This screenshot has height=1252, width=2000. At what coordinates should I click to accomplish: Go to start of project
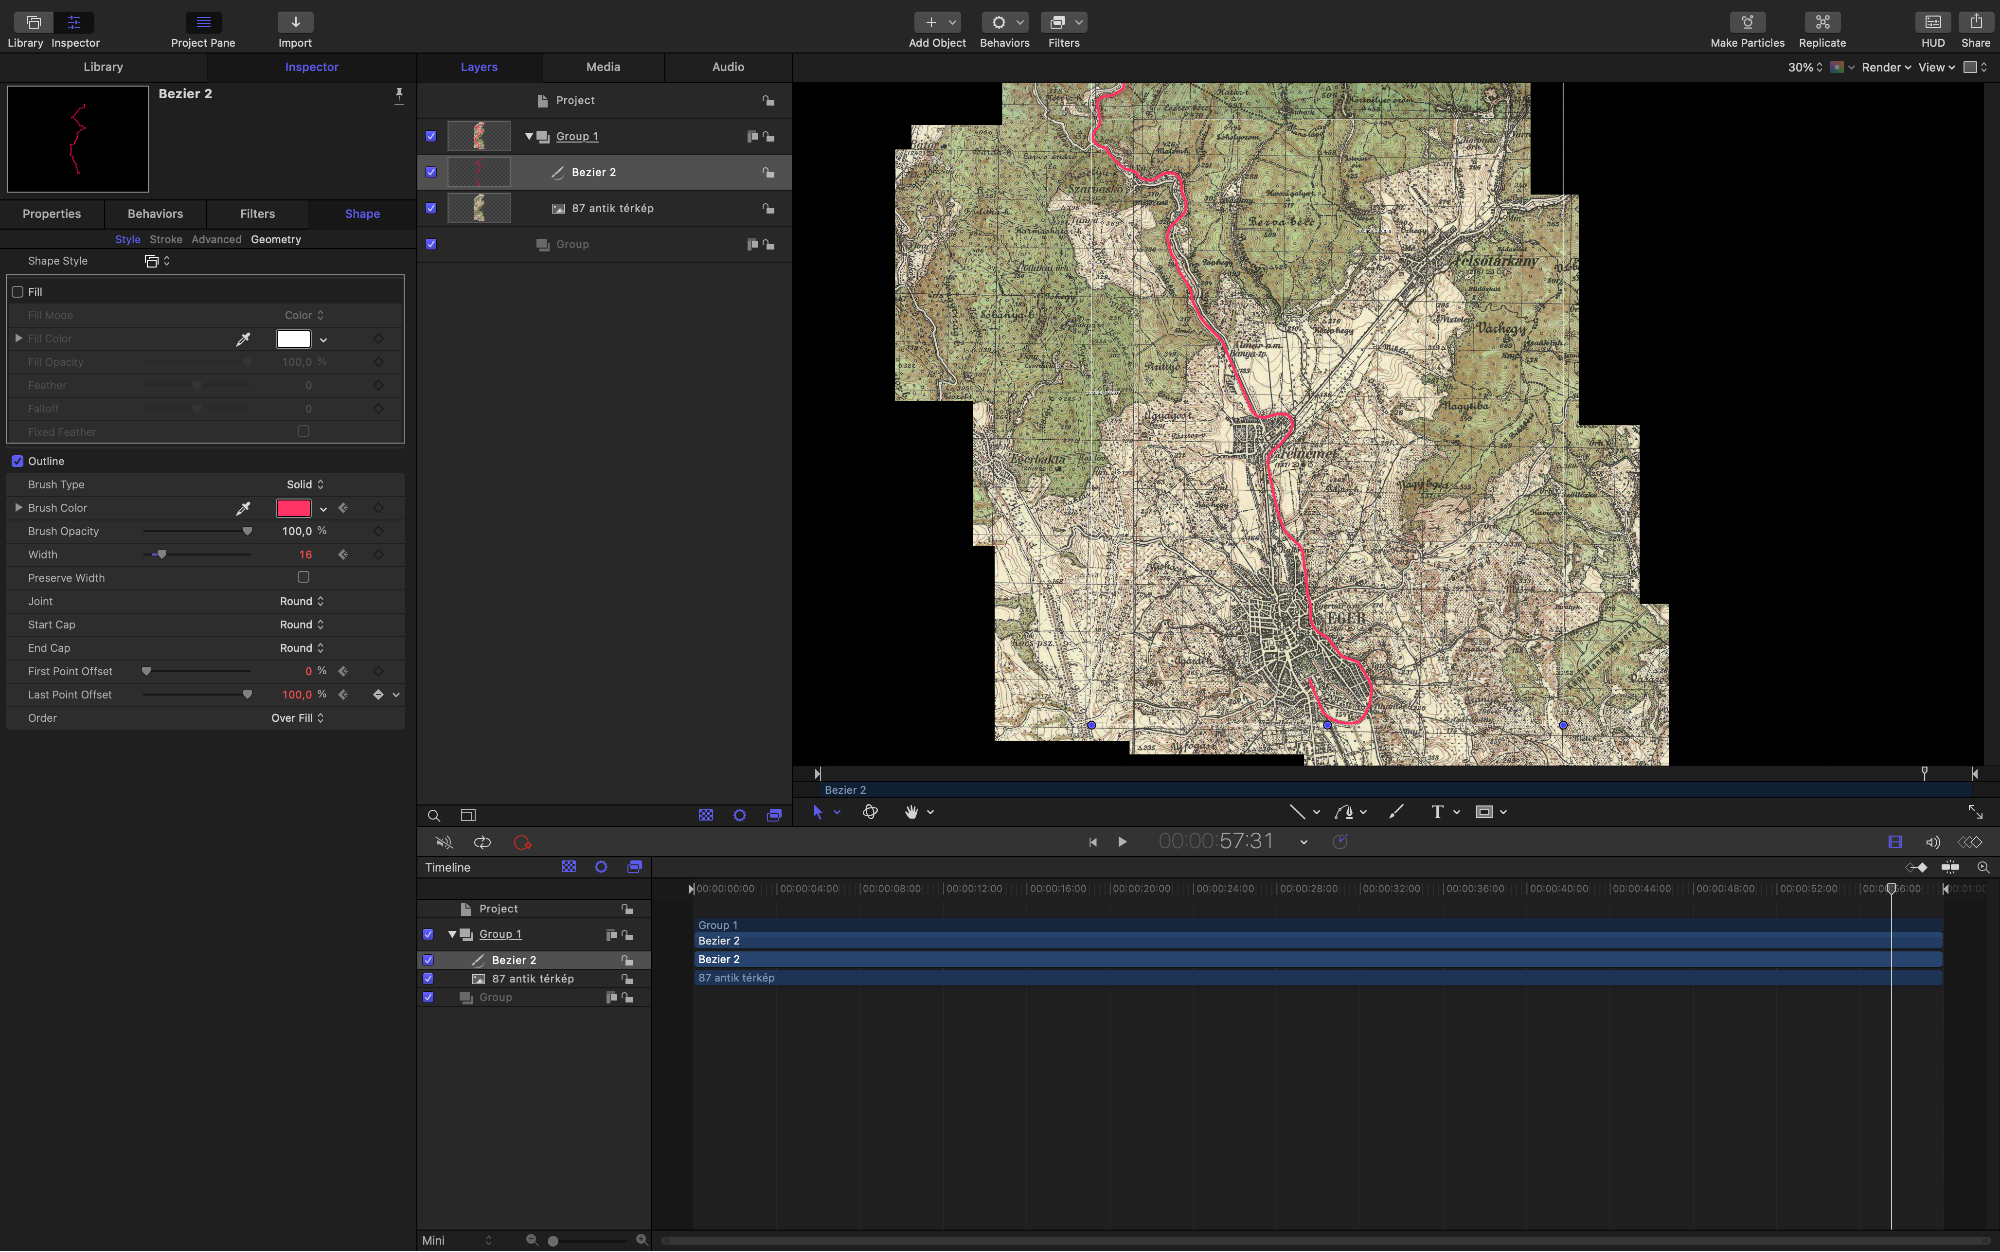click(1093, 842)
